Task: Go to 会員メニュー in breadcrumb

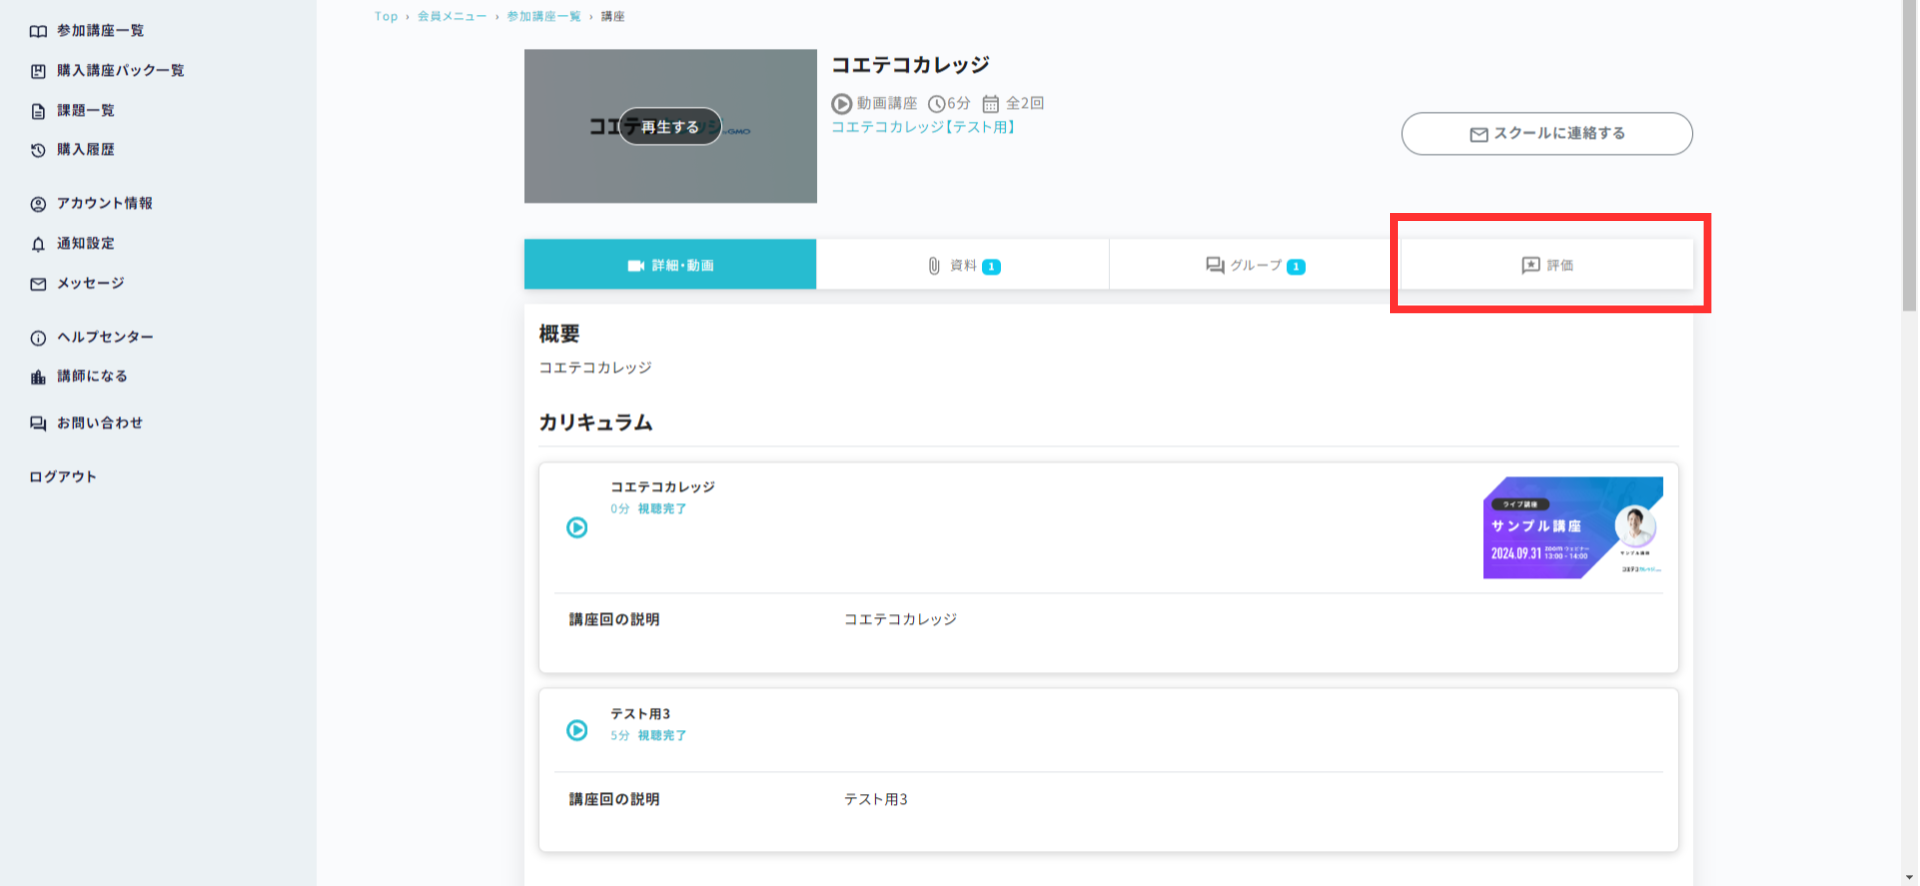Action: (452, 16)
